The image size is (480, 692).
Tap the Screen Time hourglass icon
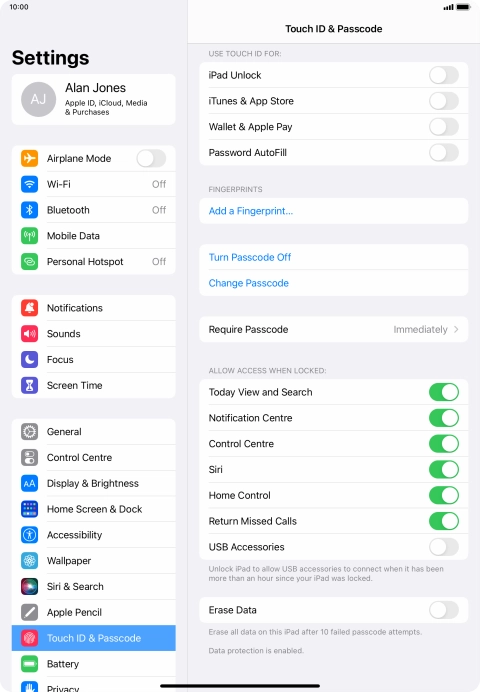click(x=30, y=385)
